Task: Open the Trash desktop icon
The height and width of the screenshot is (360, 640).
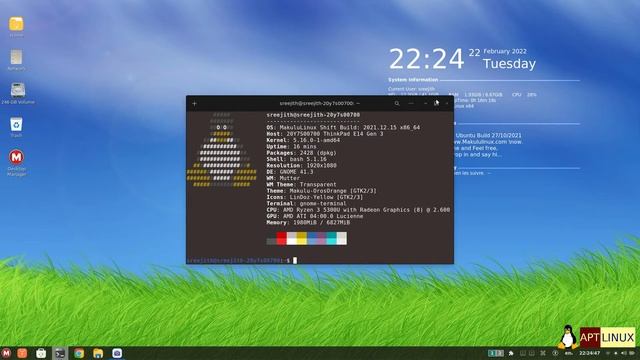Action: coord(16,127)
